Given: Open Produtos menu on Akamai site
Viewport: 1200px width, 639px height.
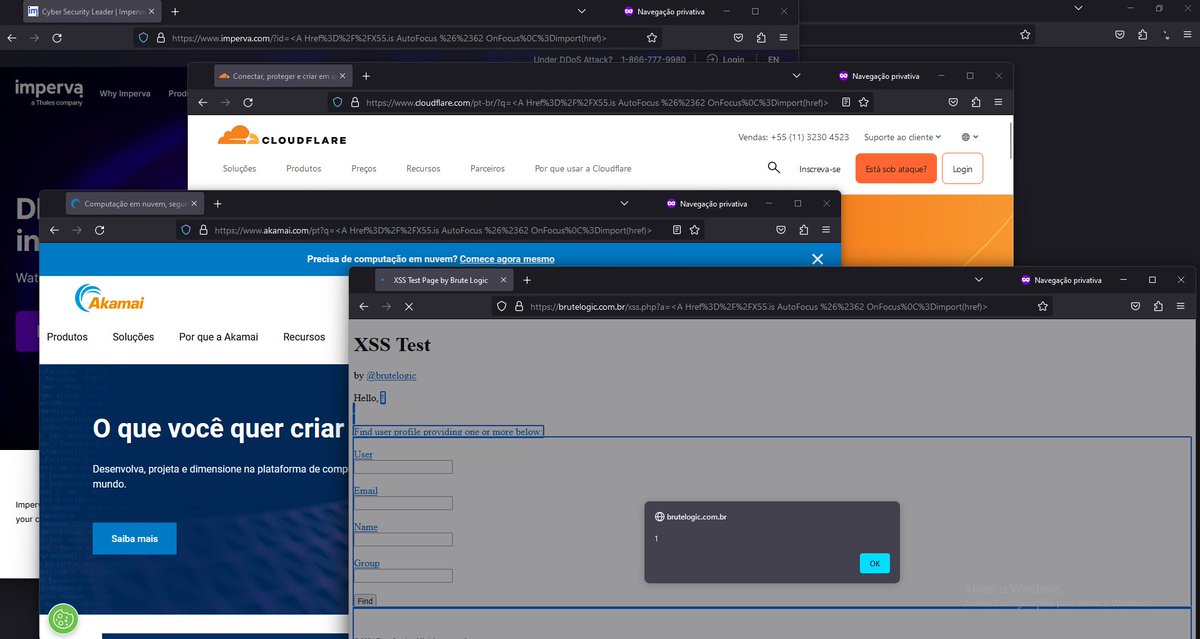Looking at the screenshot, I should [67, 337].
